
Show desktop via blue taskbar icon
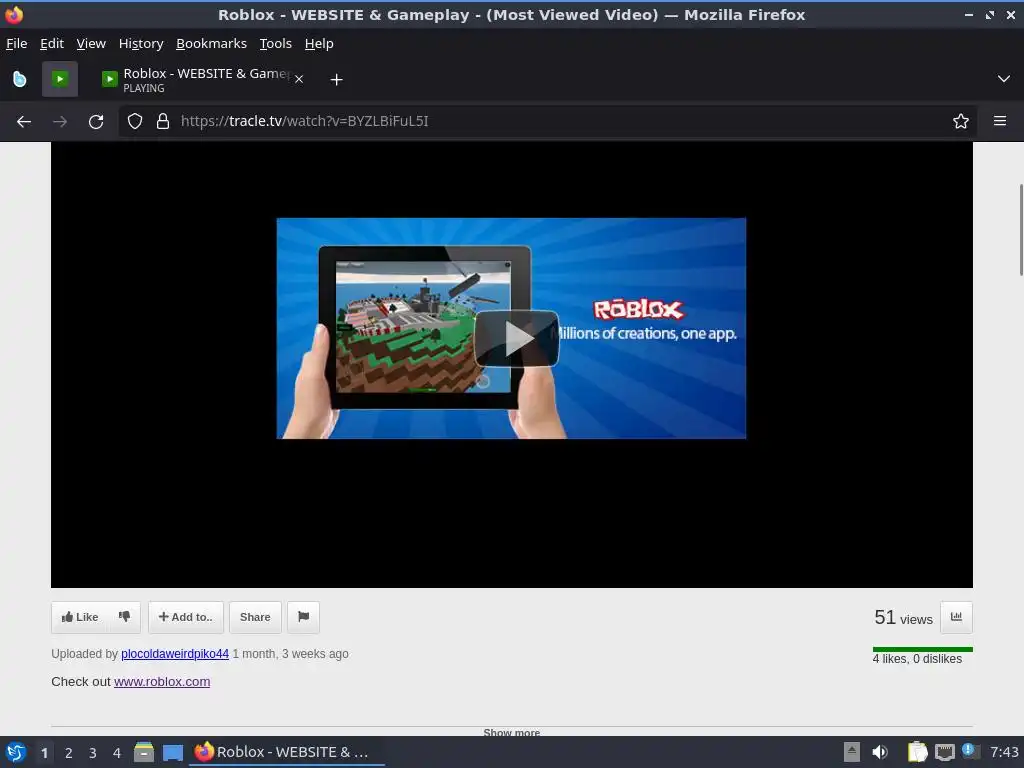tap(173, 753)
